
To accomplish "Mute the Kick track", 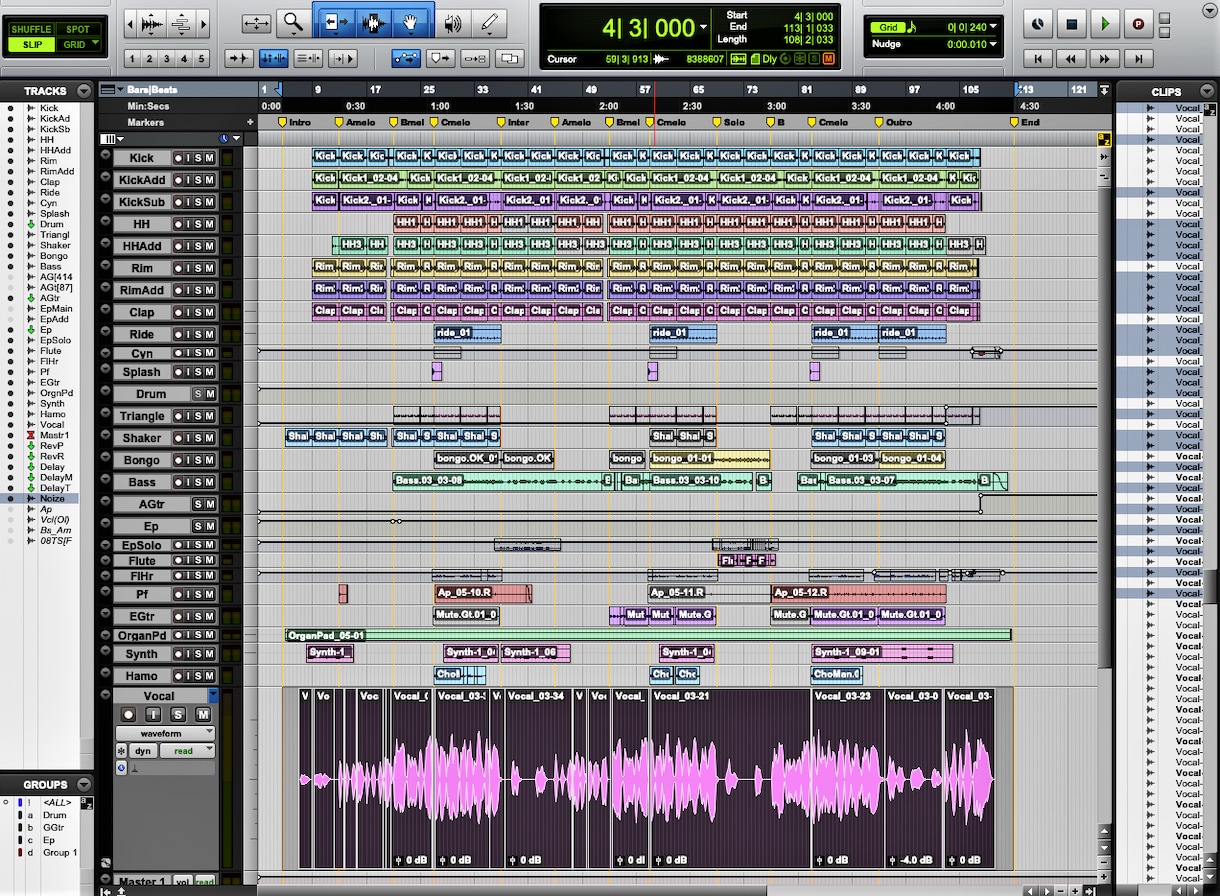I will point(210,158).
